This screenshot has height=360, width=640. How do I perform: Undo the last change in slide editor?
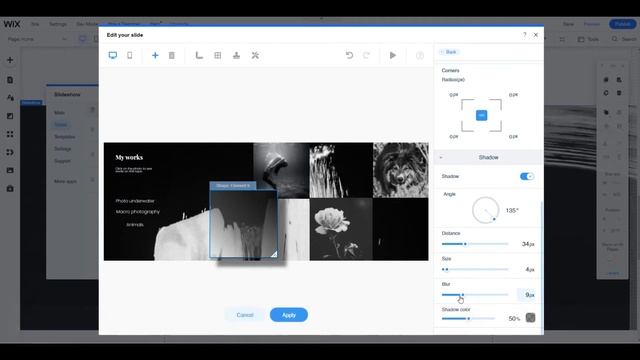click(x=349, y=55)
